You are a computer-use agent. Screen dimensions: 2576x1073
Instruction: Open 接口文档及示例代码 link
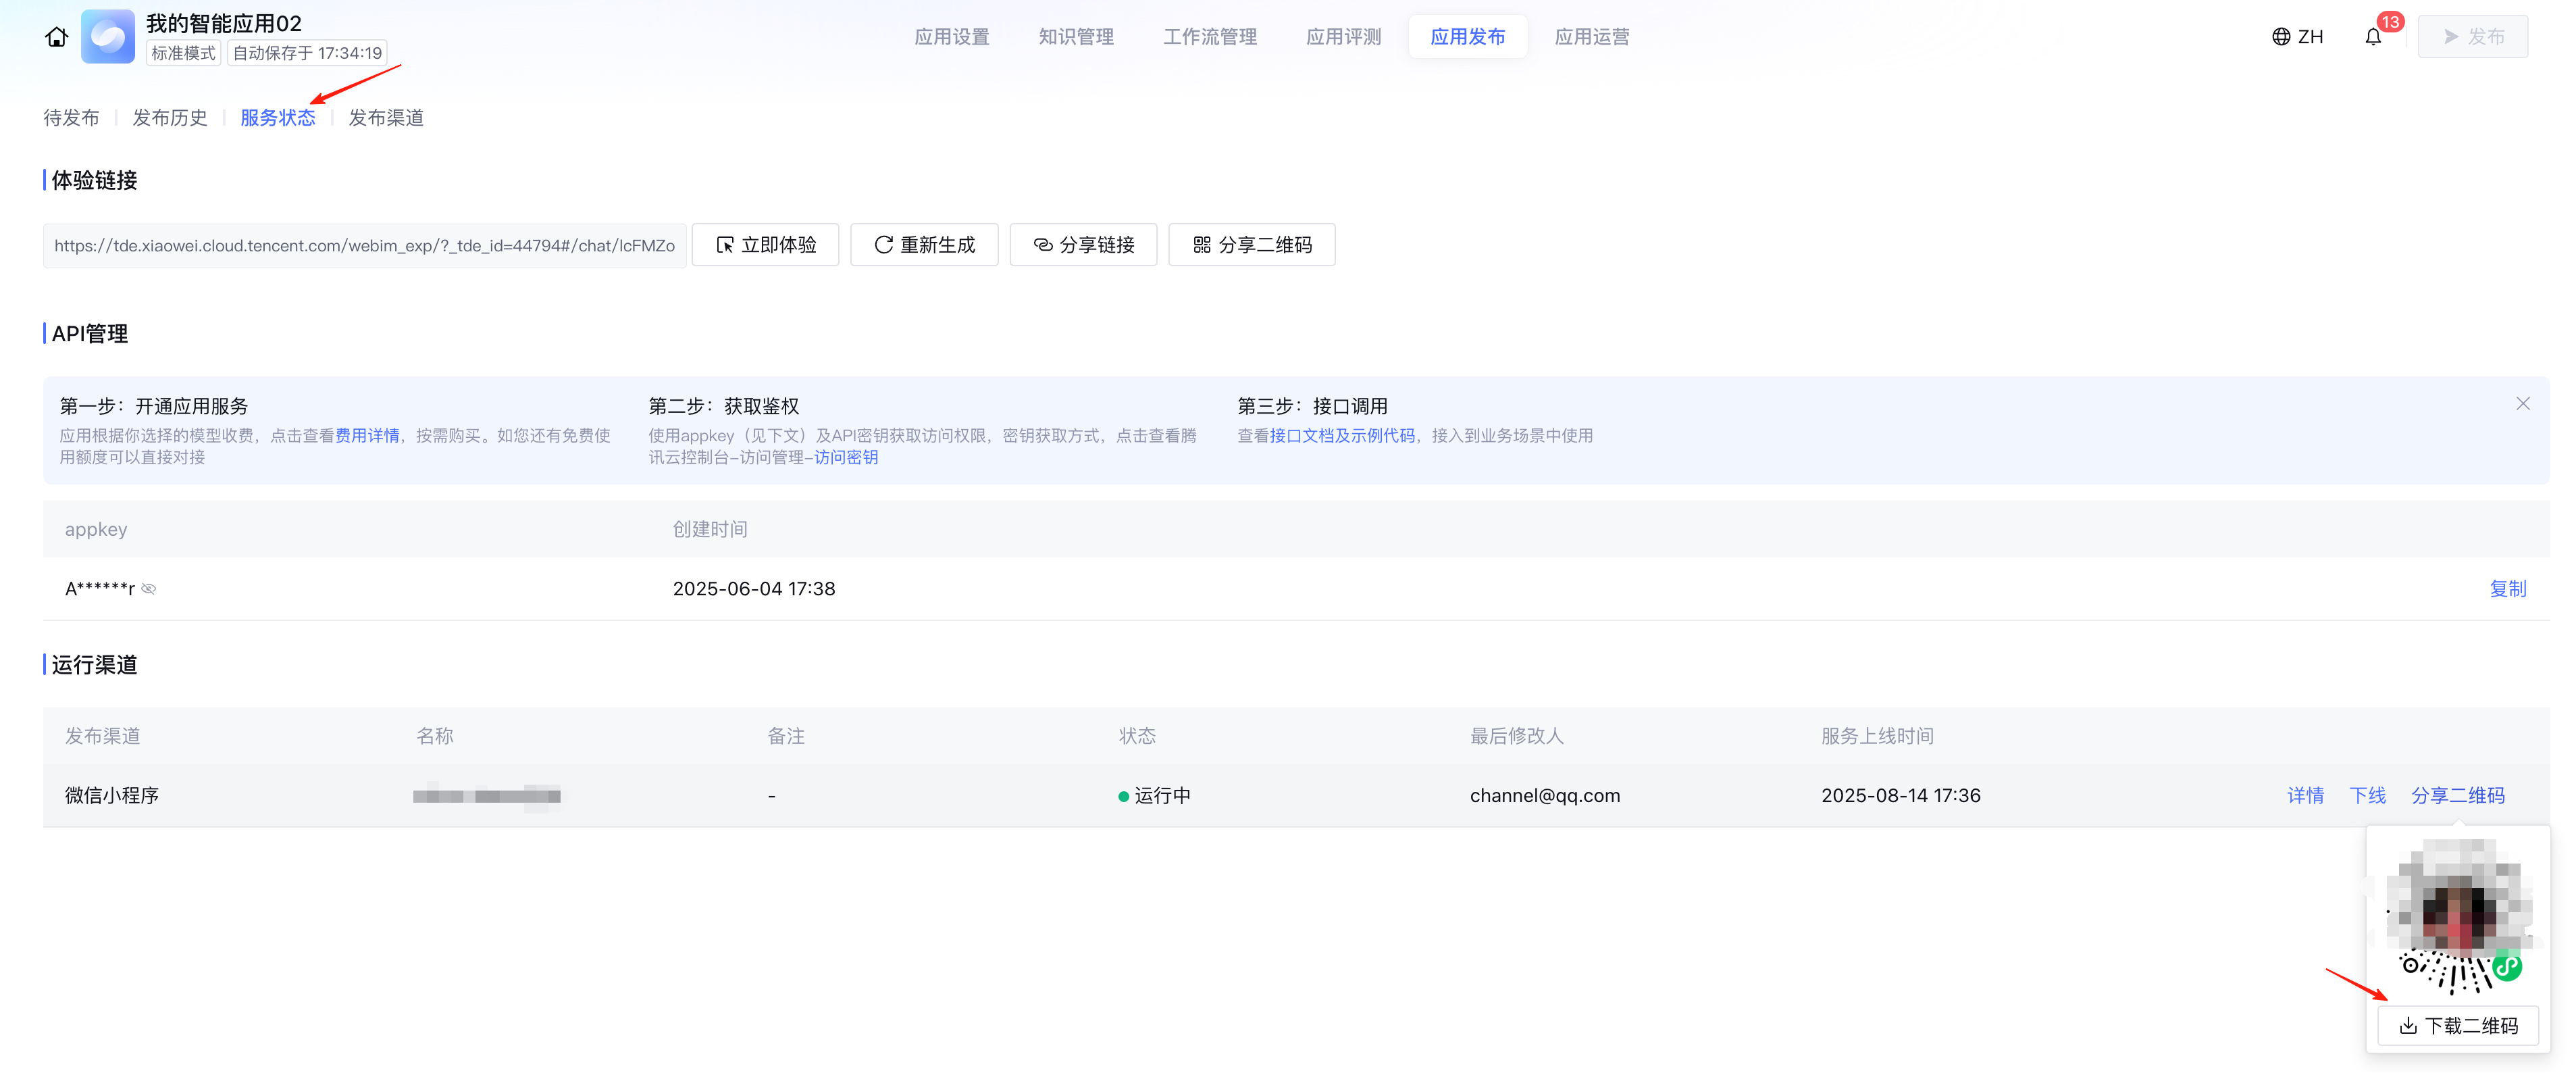(1342, 436)
